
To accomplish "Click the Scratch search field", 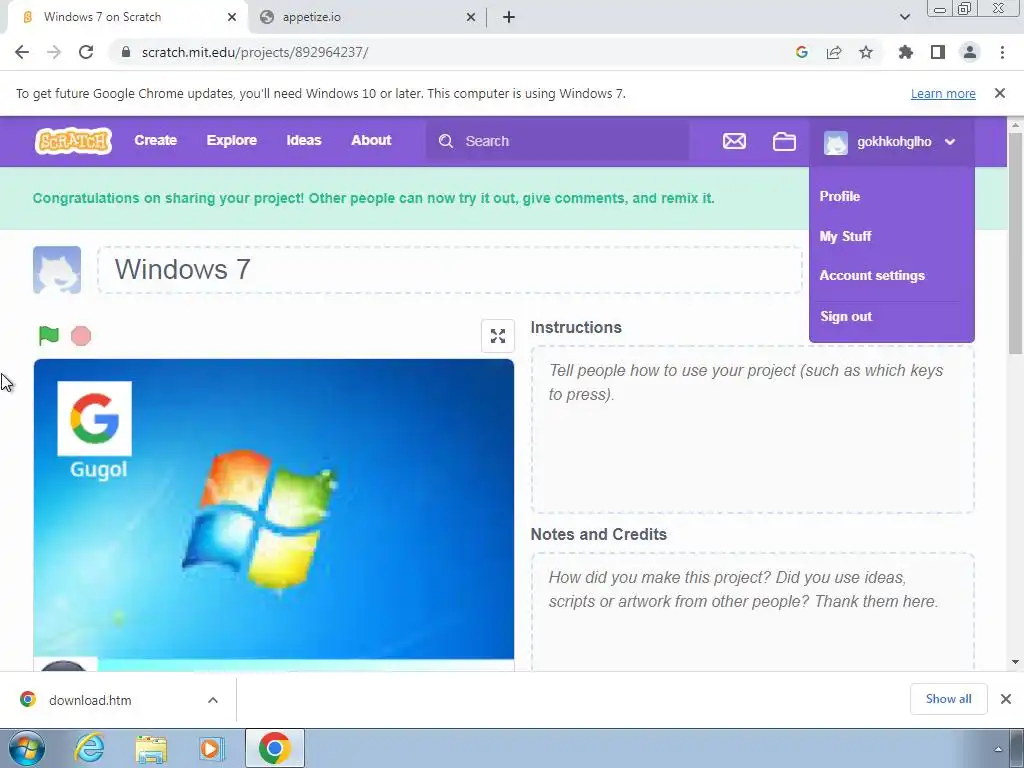I will click(557, 141).
